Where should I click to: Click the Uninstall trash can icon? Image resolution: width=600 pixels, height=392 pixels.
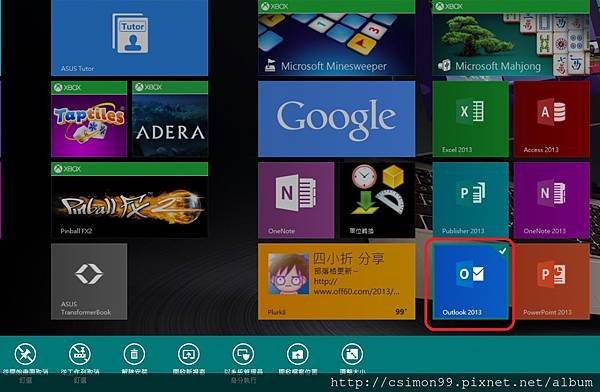pyautogui.click(x=134, y=354)
